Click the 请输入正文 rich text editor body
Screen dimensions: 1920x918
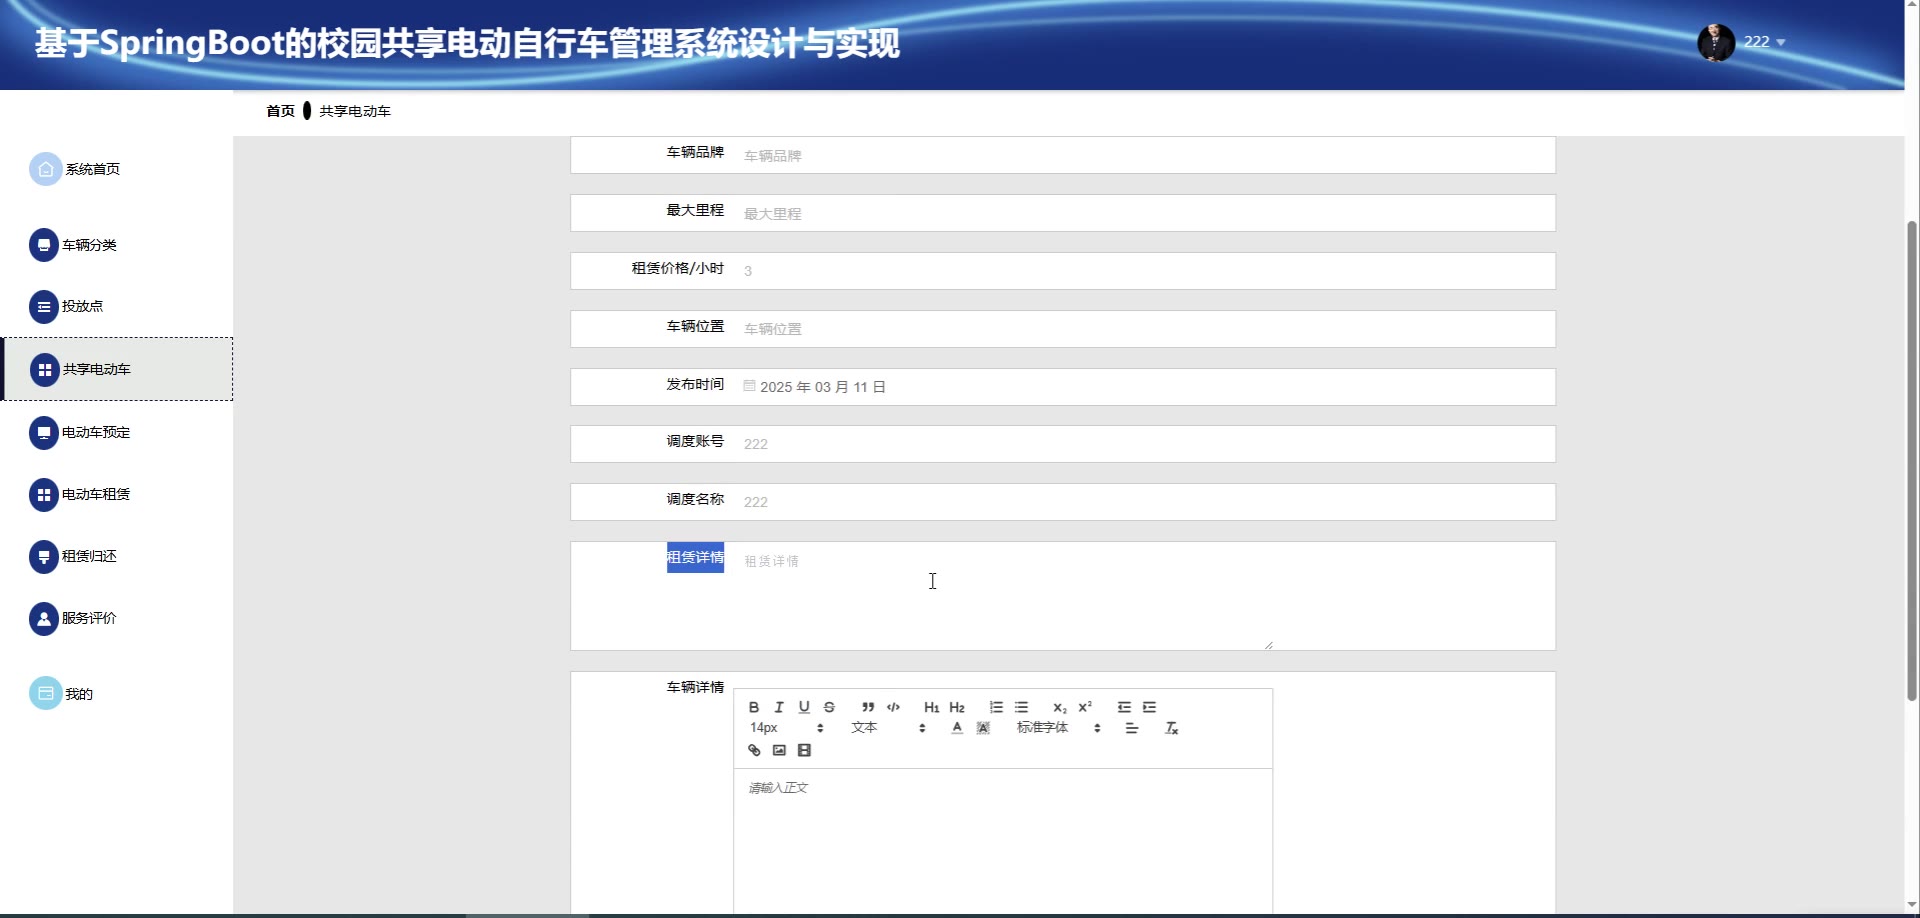click(x=1003, y=842)
